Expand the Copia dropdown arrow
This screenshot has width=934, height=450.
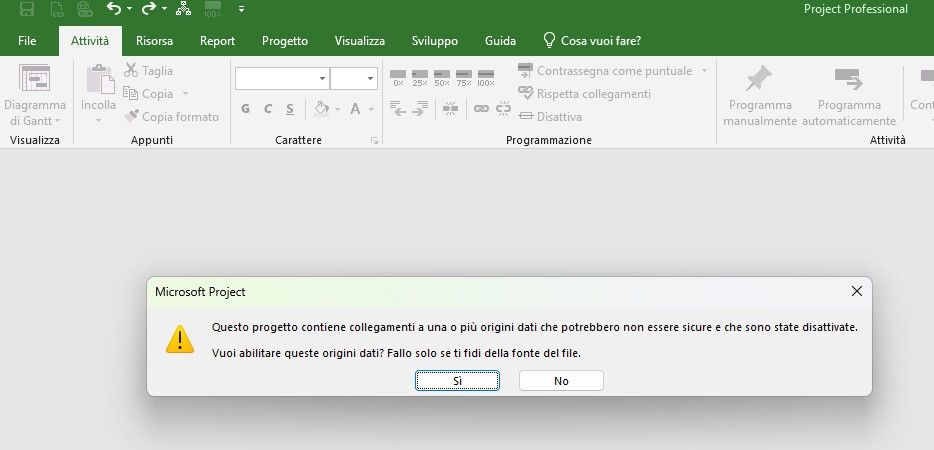click(x=185, y=94)
